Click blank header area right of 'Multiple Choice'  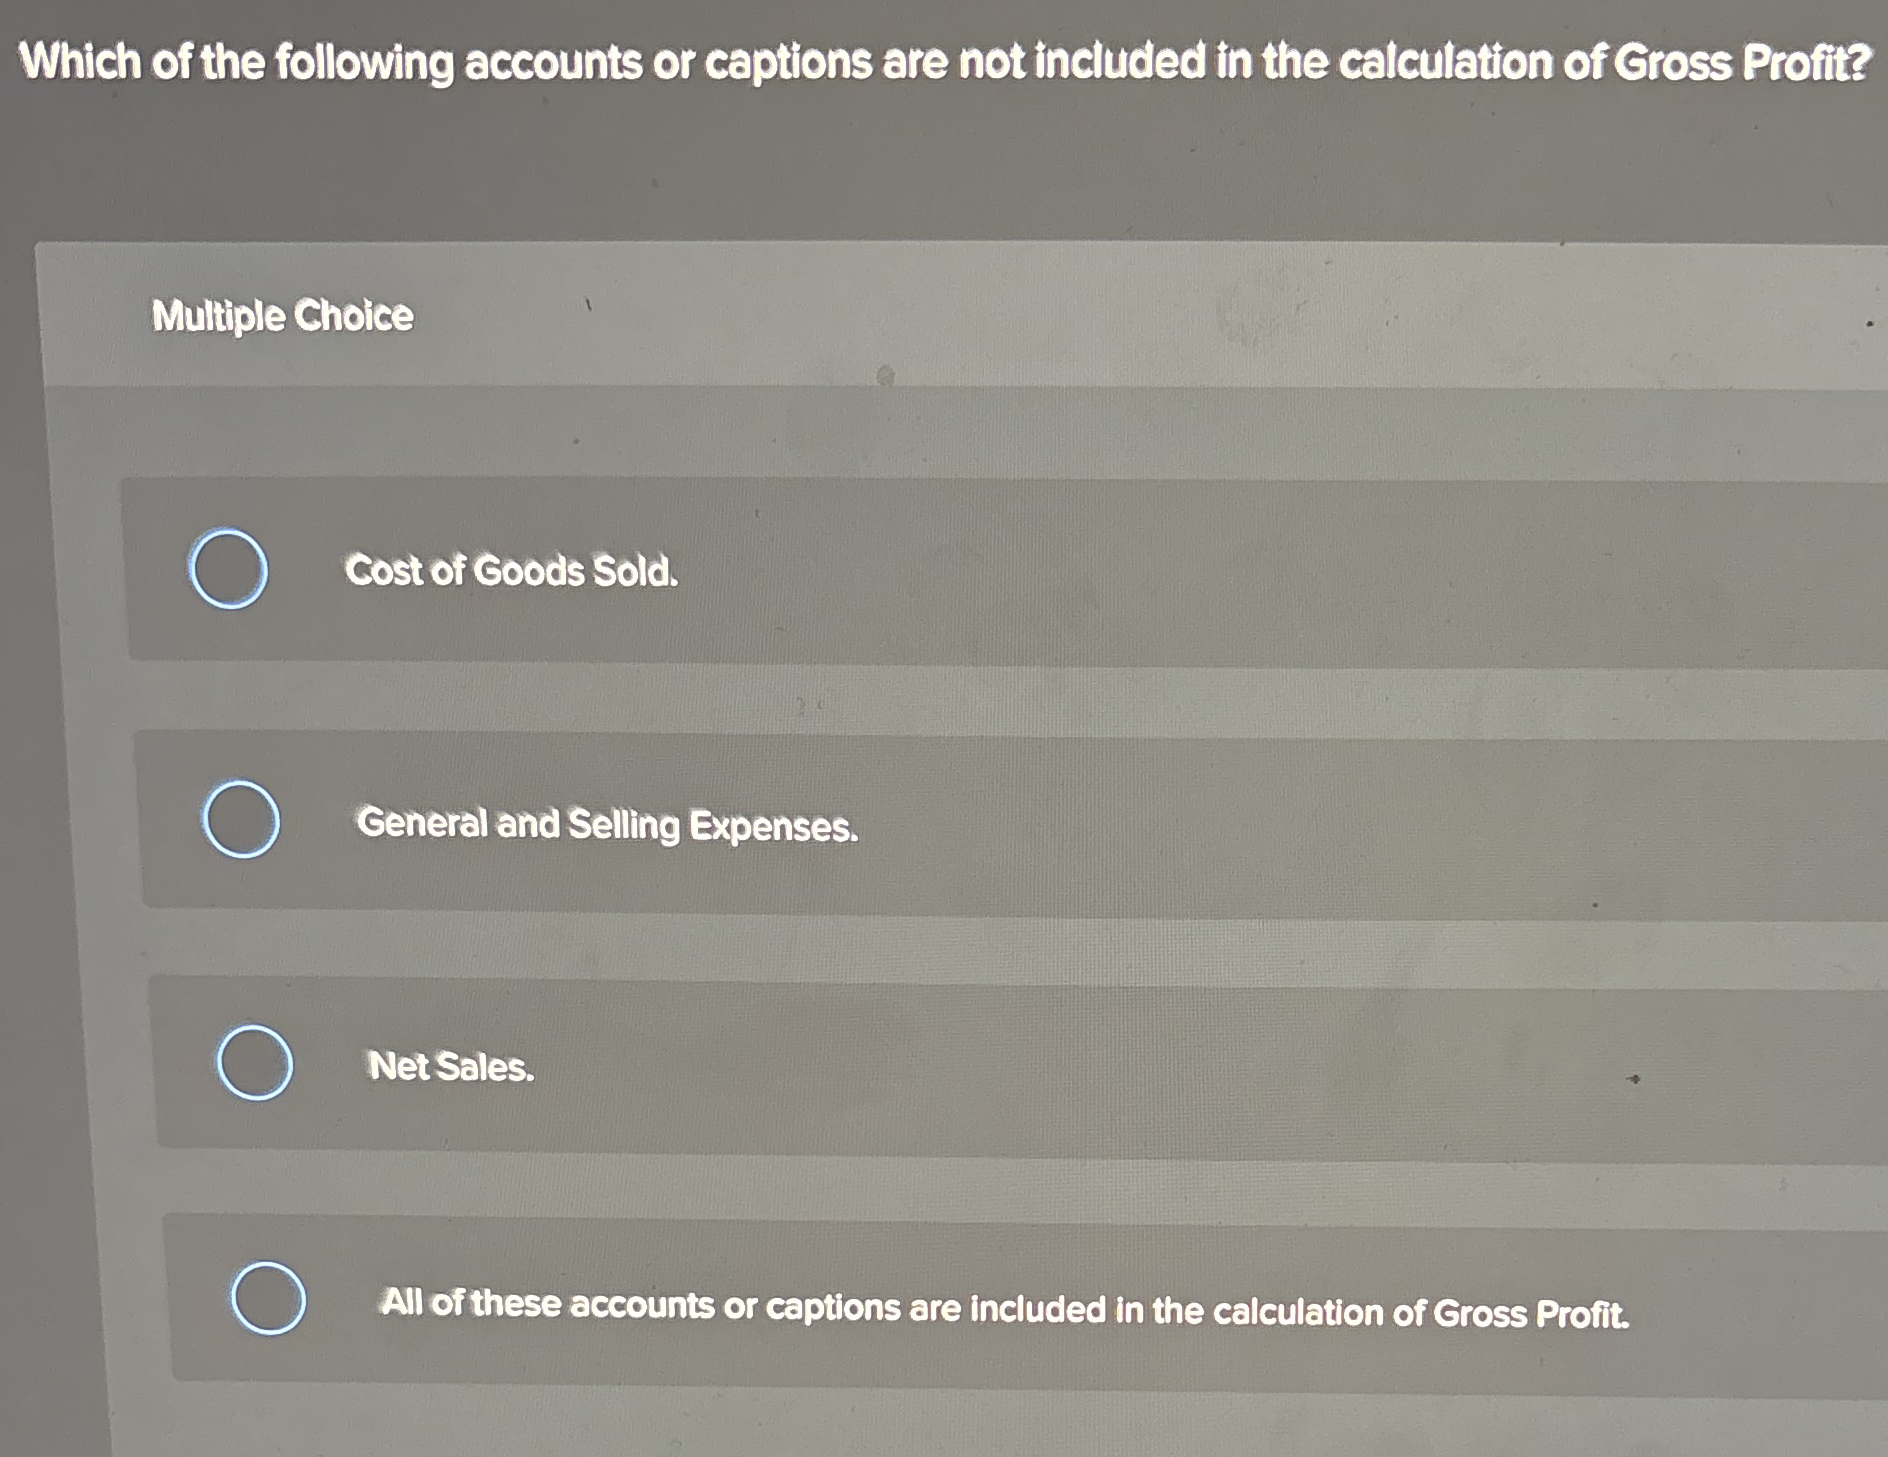click(1000, 316)
